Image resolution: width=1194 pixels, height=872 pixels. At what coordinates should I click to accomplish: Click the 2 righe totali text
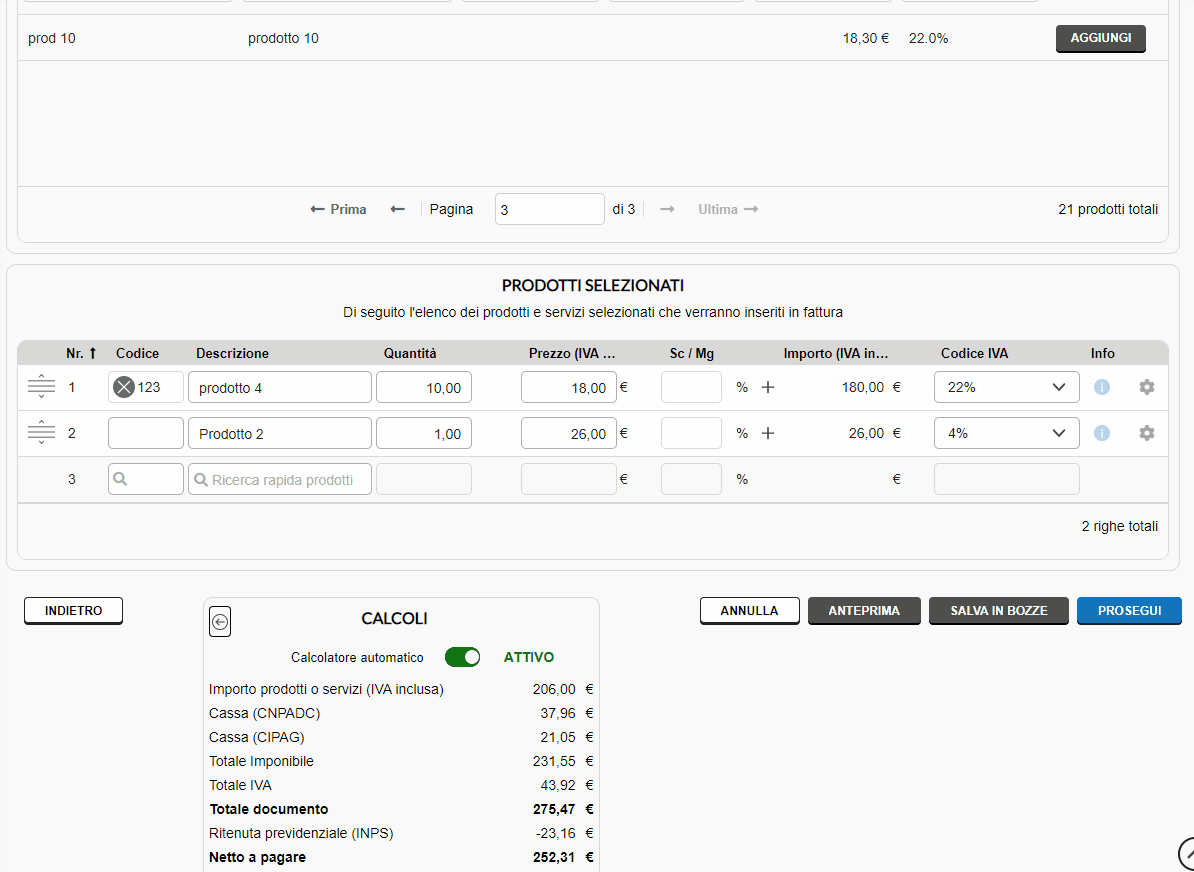[x=1119, y=526]
